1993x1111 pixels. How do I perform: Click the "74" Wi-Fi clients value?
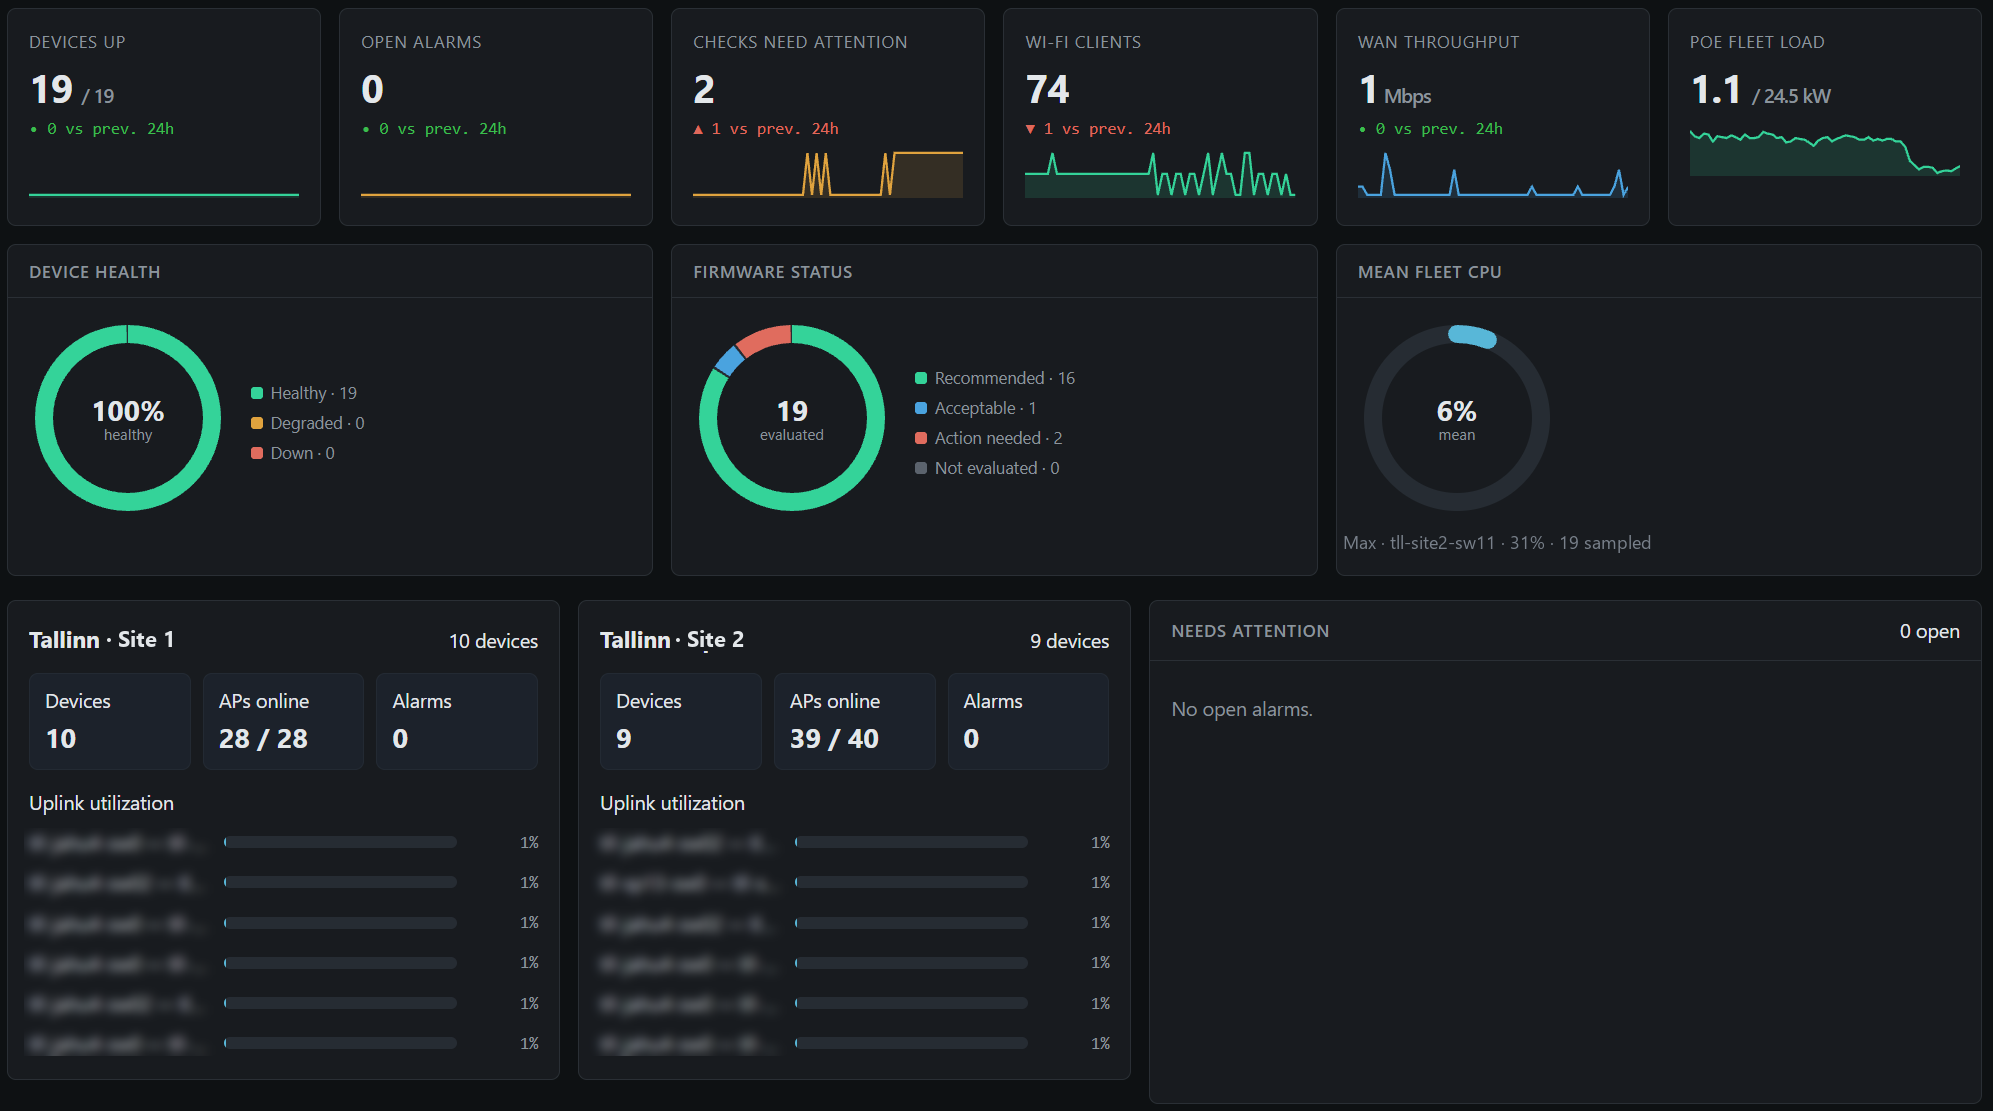1047,90
